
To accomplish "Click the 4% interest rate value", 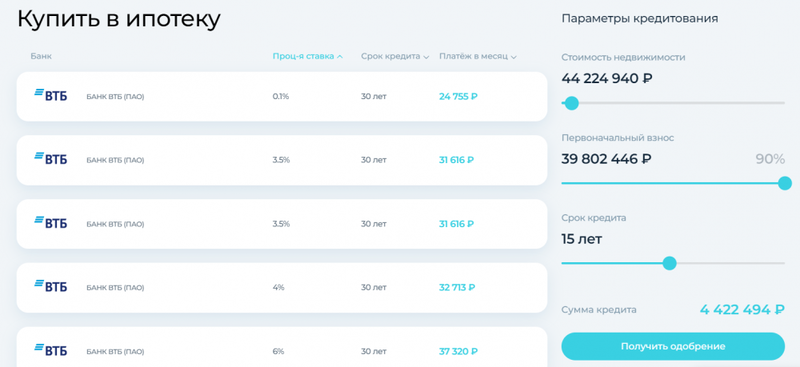I will click(278, 287).
